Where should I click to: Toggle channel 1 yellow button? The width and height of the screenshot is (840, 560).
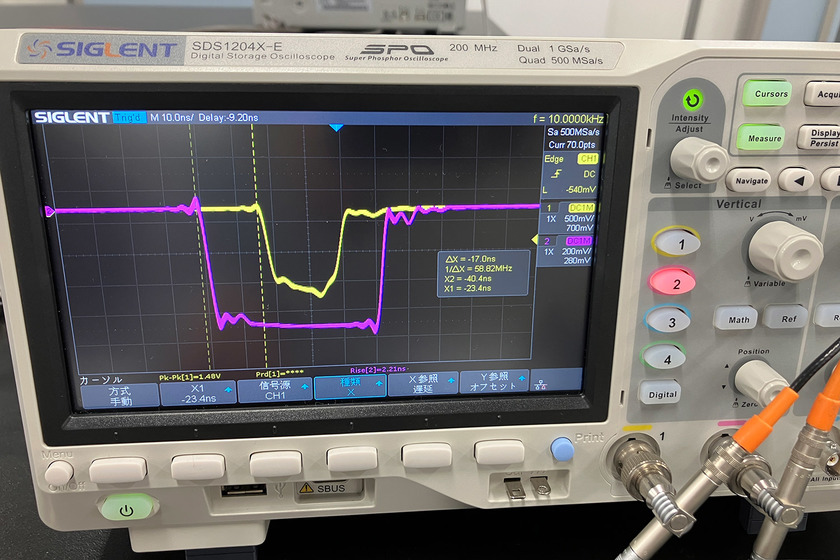tap(674, 242)
